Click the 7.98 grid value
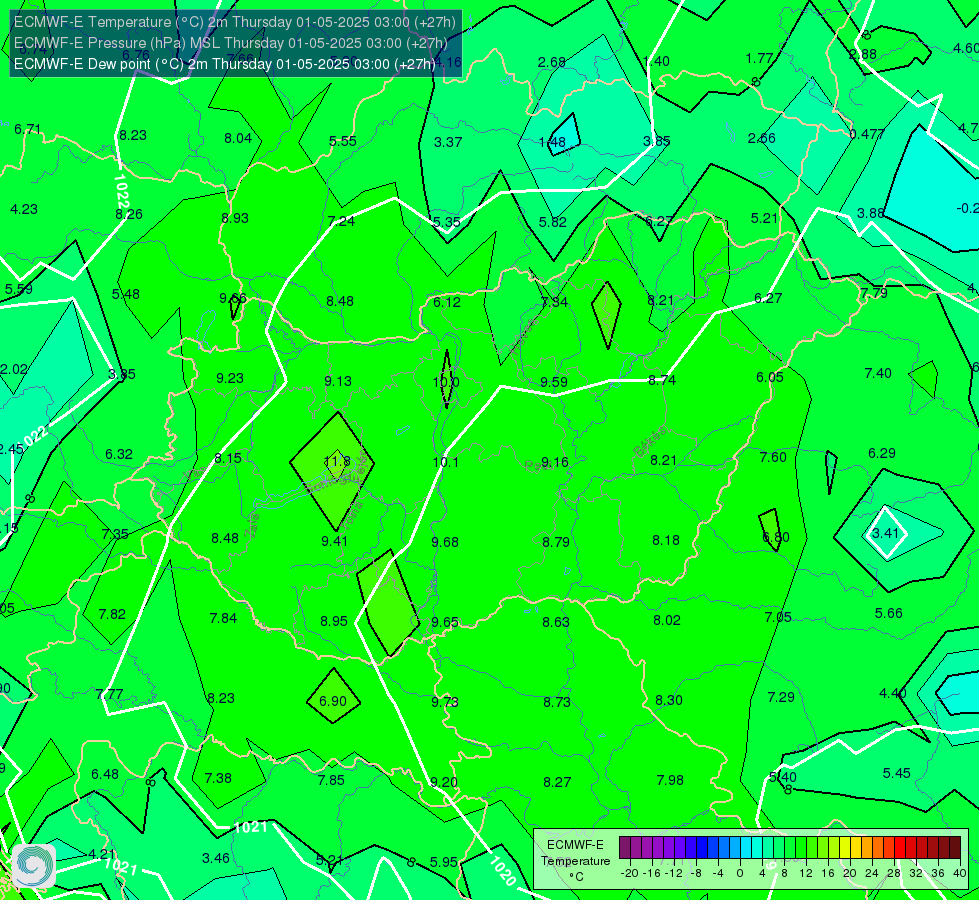The height and width of the screenshot is (900, 979). [670, 780]
